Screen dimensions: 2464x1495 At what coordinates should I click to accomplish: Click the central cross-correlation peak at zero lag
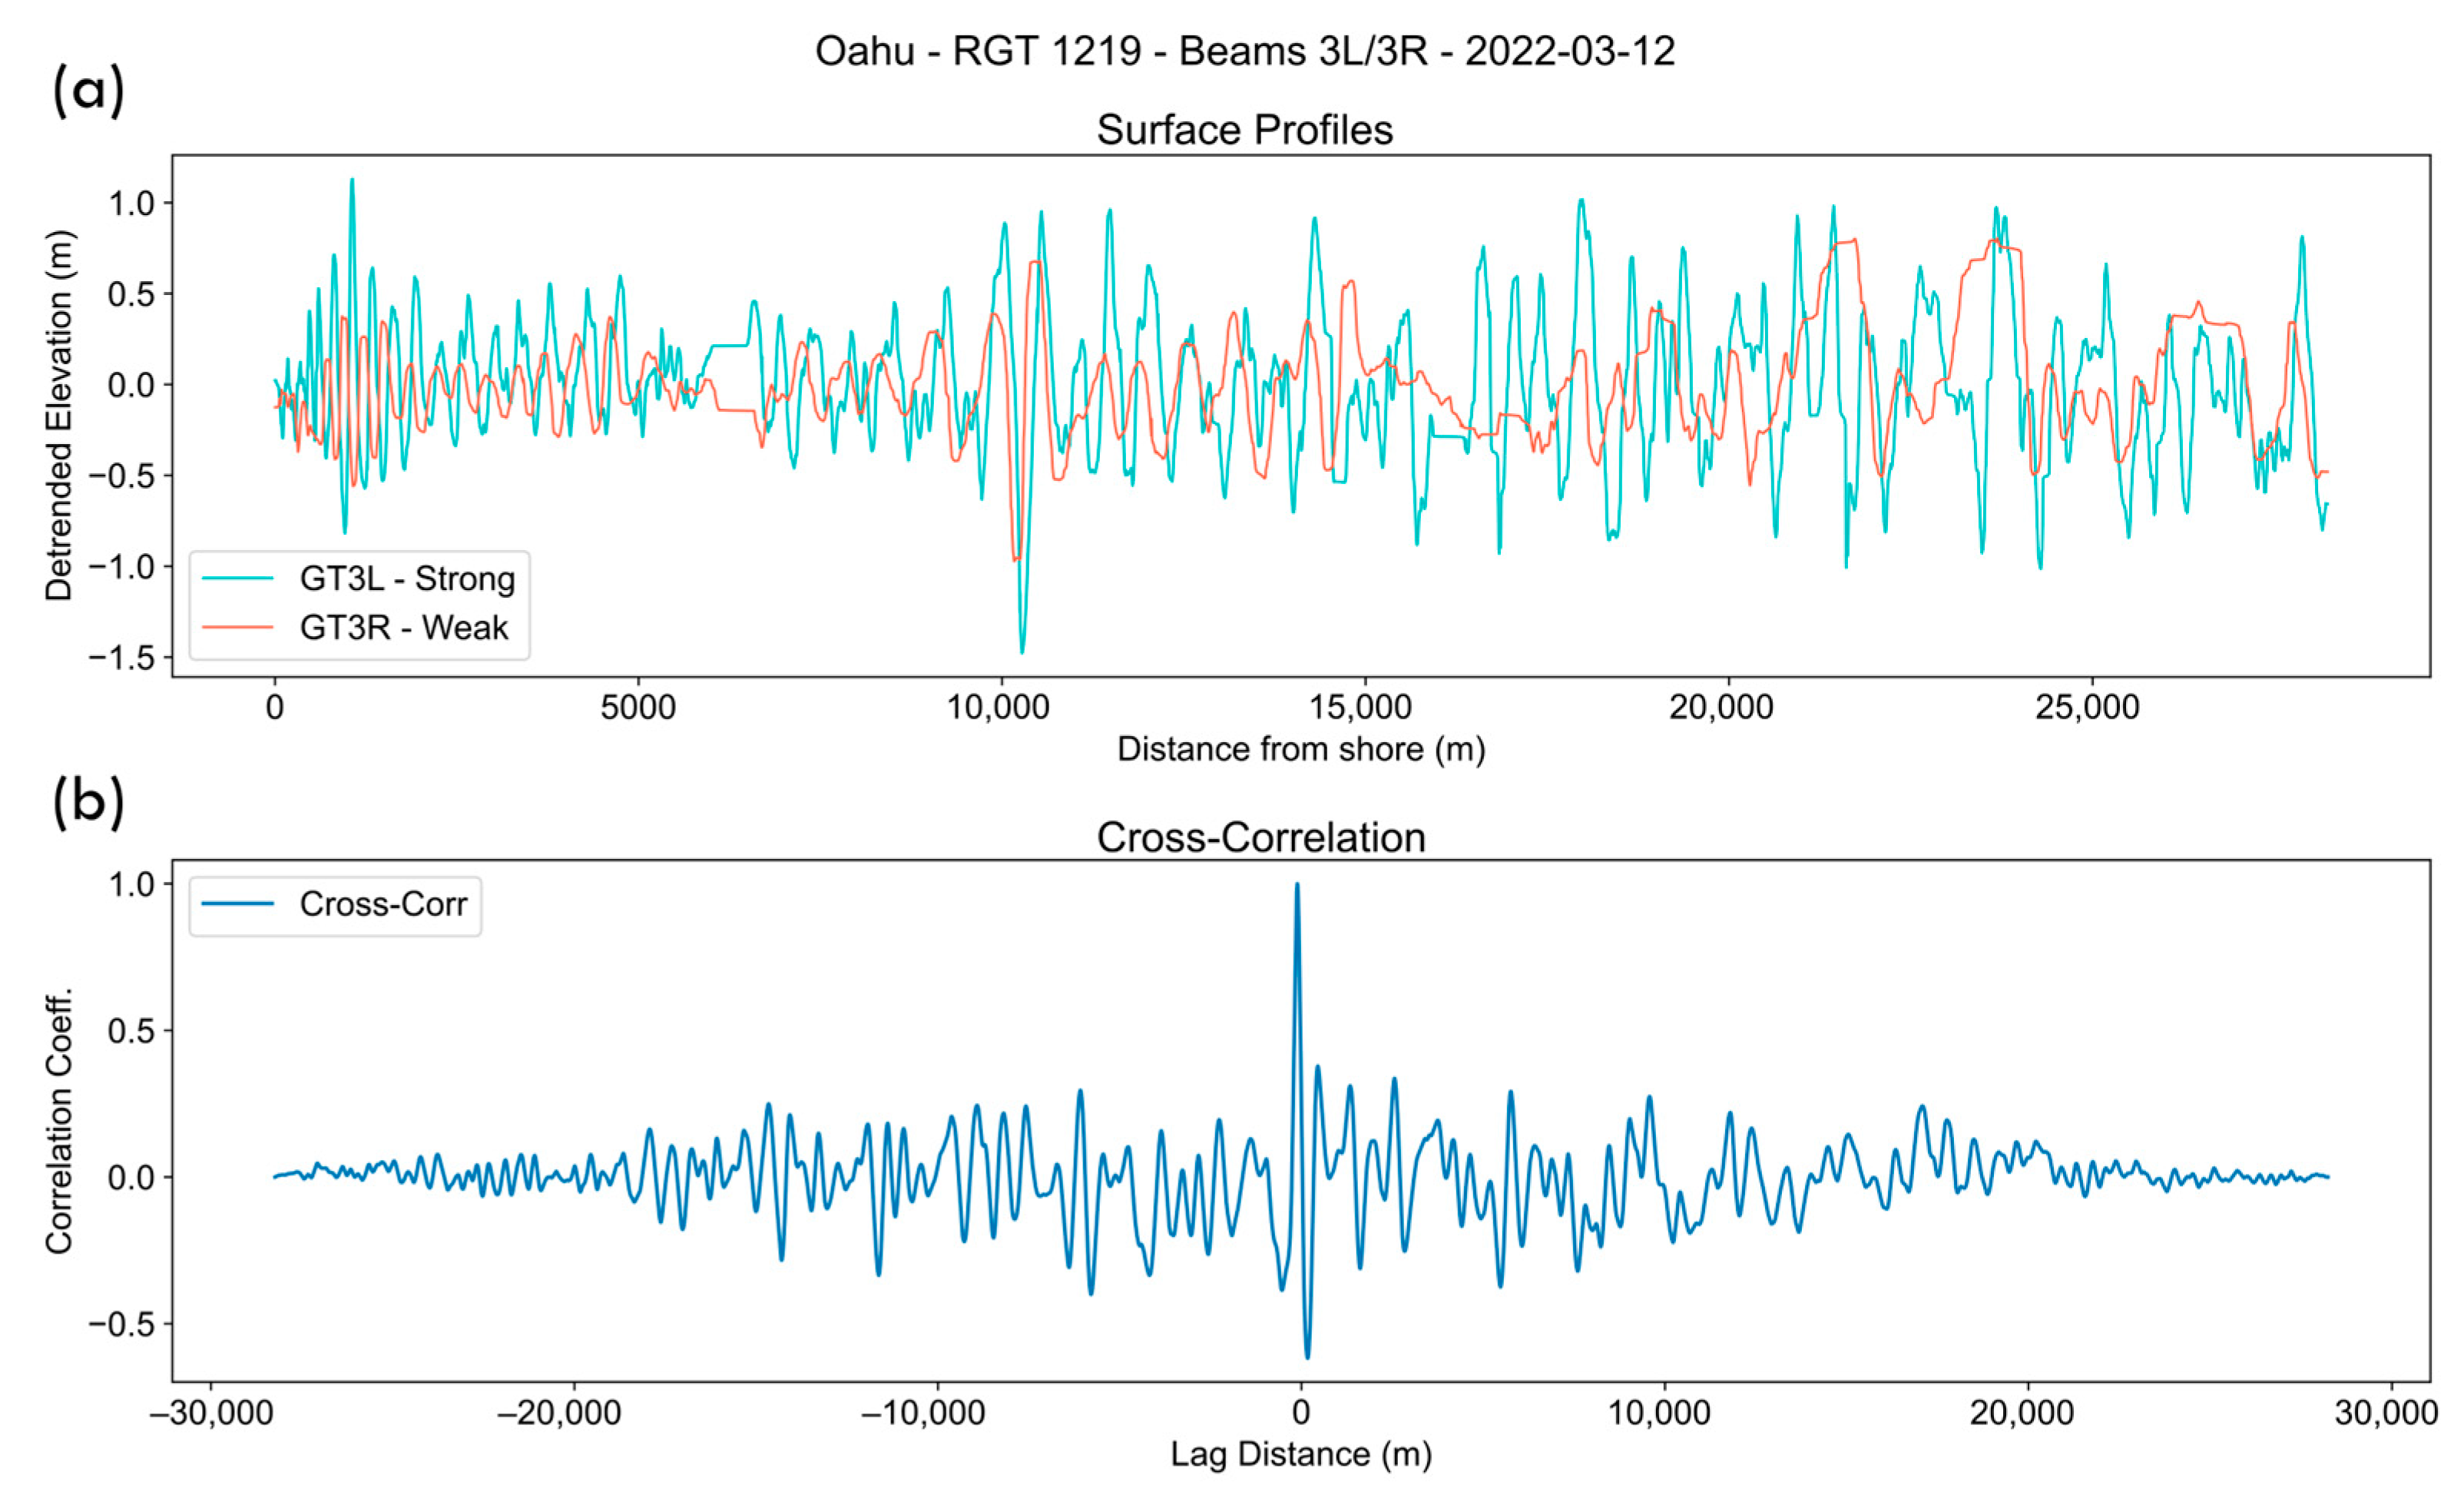(1297, 886)
